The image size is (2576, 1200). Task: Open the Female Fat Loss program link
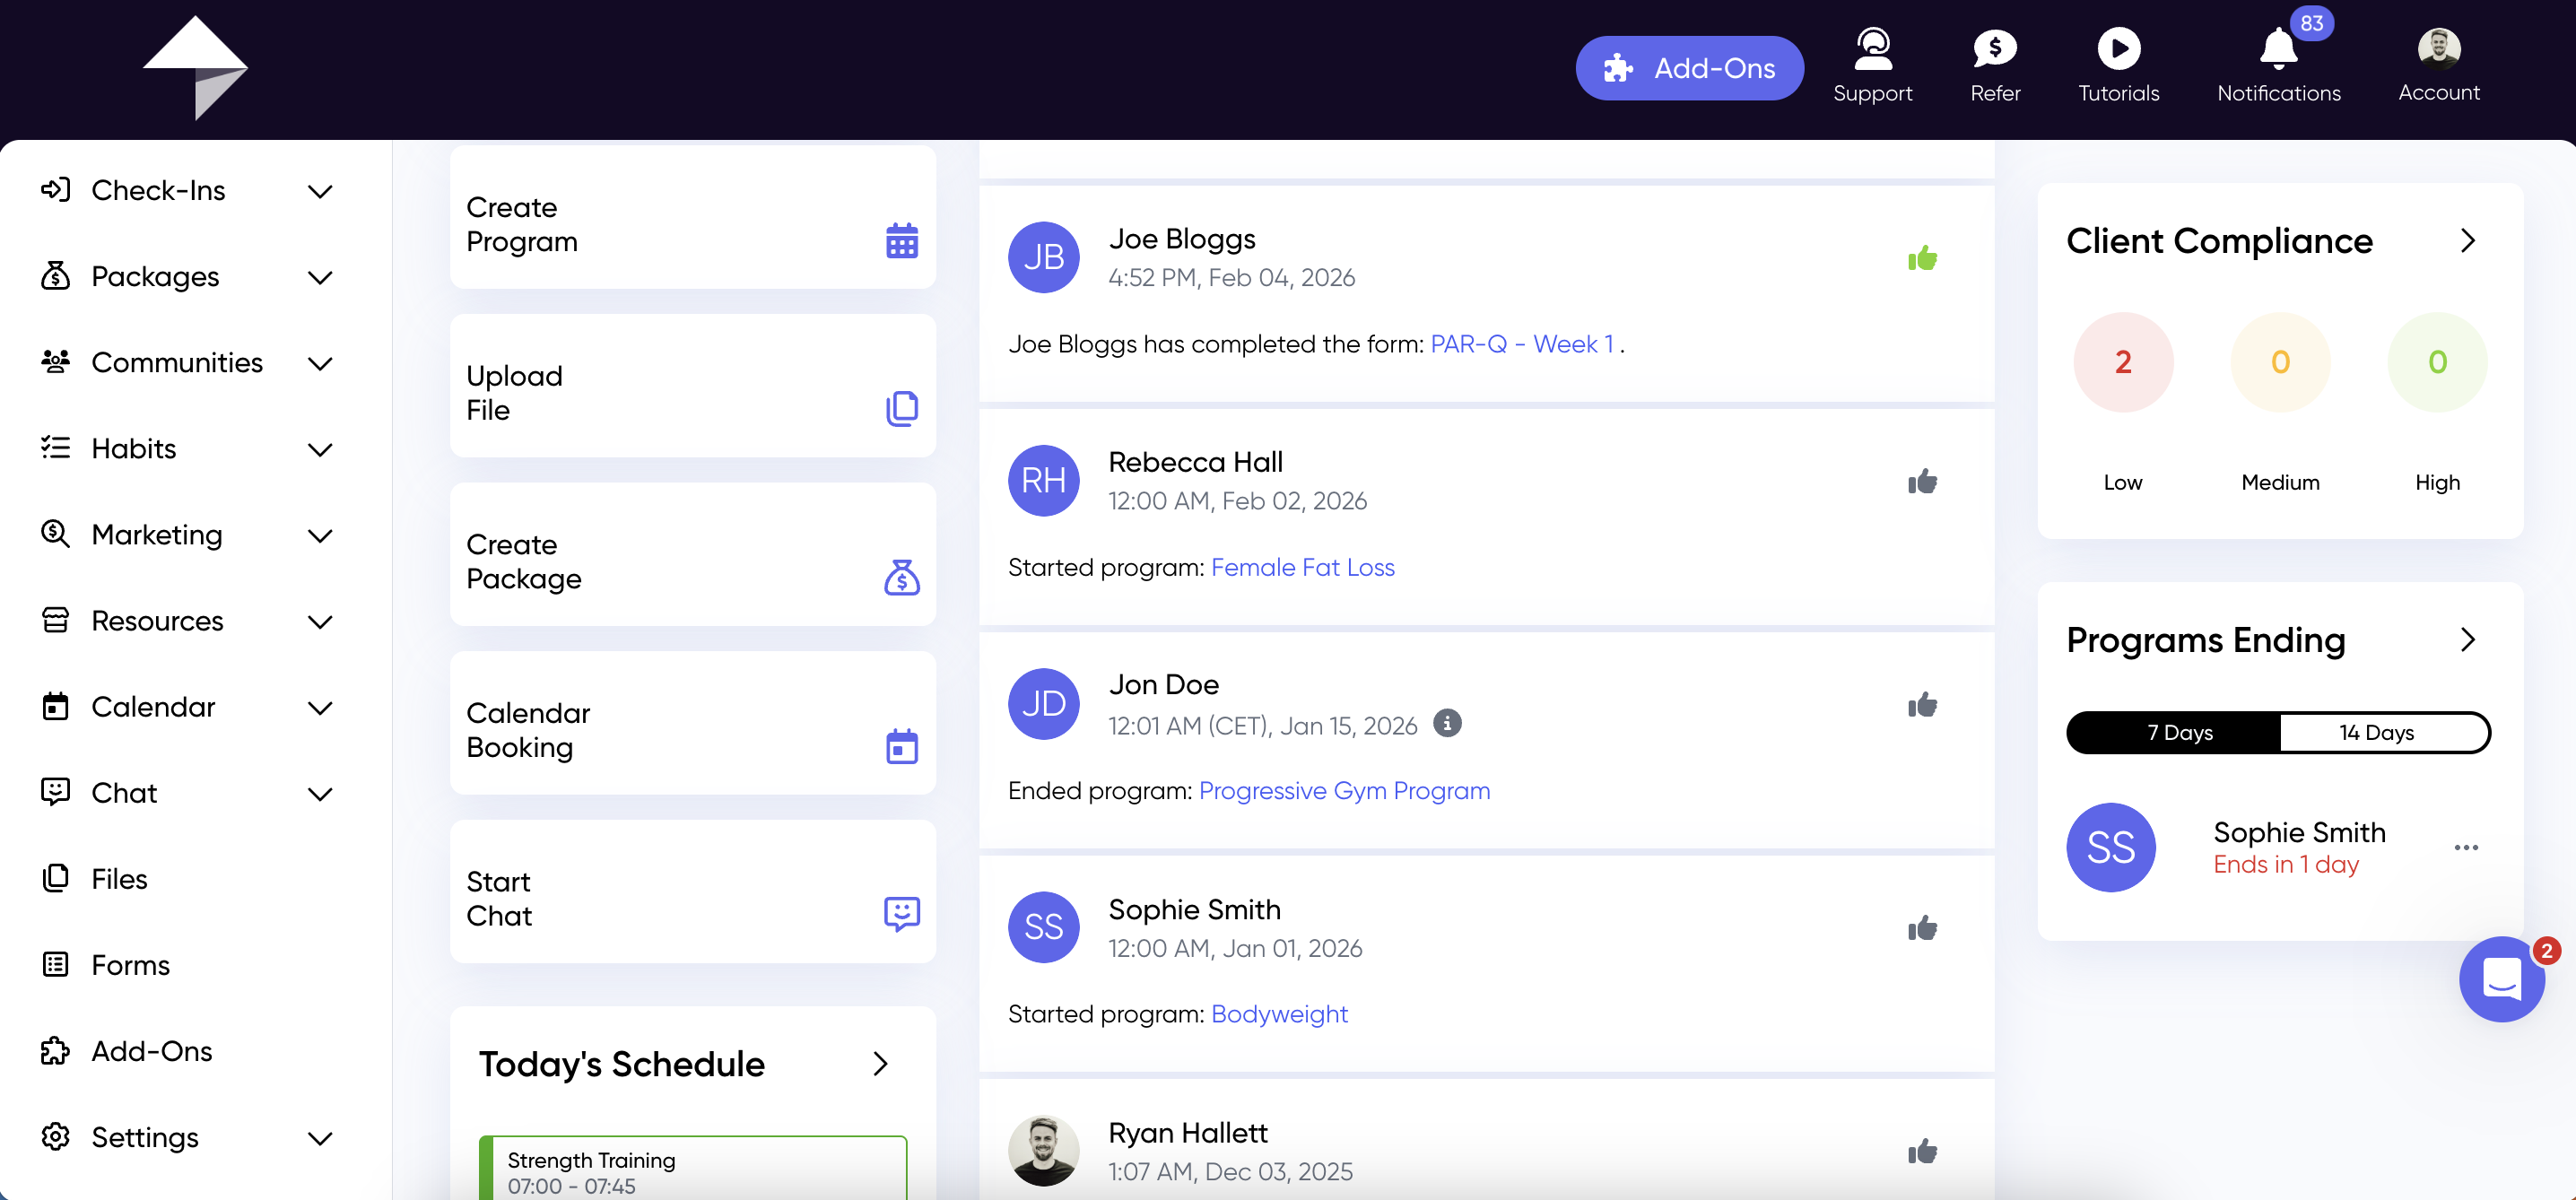coord(1302,567)
